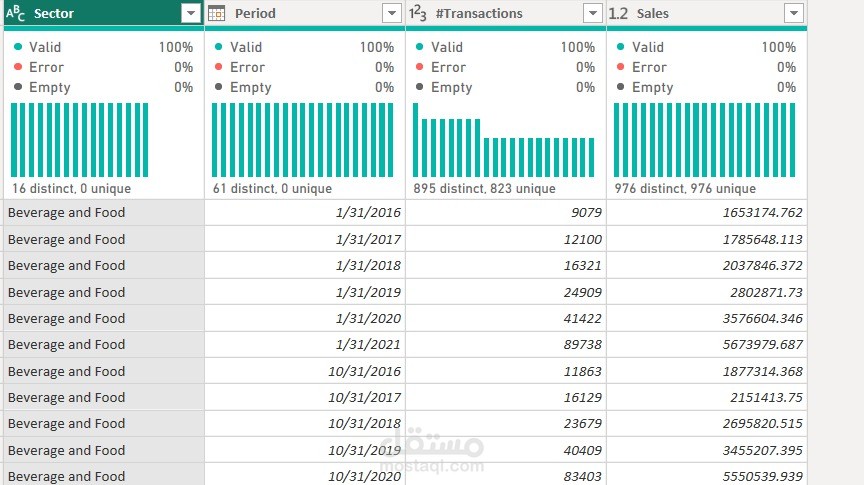Click the #Transactions value distribution chart
The image size is (864, 485).
pyautogui.click(x=504, y=142)
